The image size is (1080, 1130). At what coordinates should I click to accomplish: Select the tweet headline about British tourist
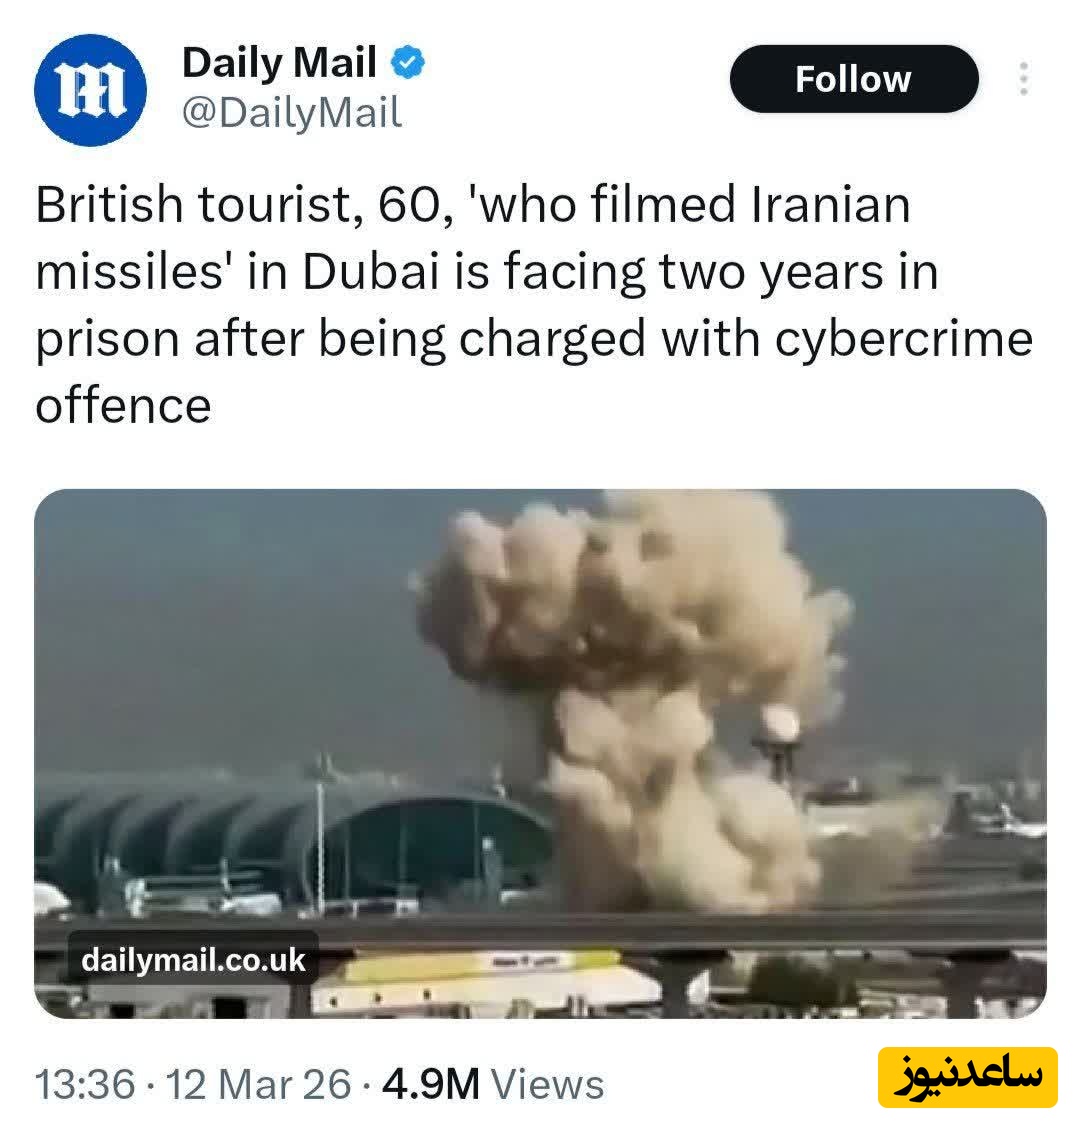[534, 305]
